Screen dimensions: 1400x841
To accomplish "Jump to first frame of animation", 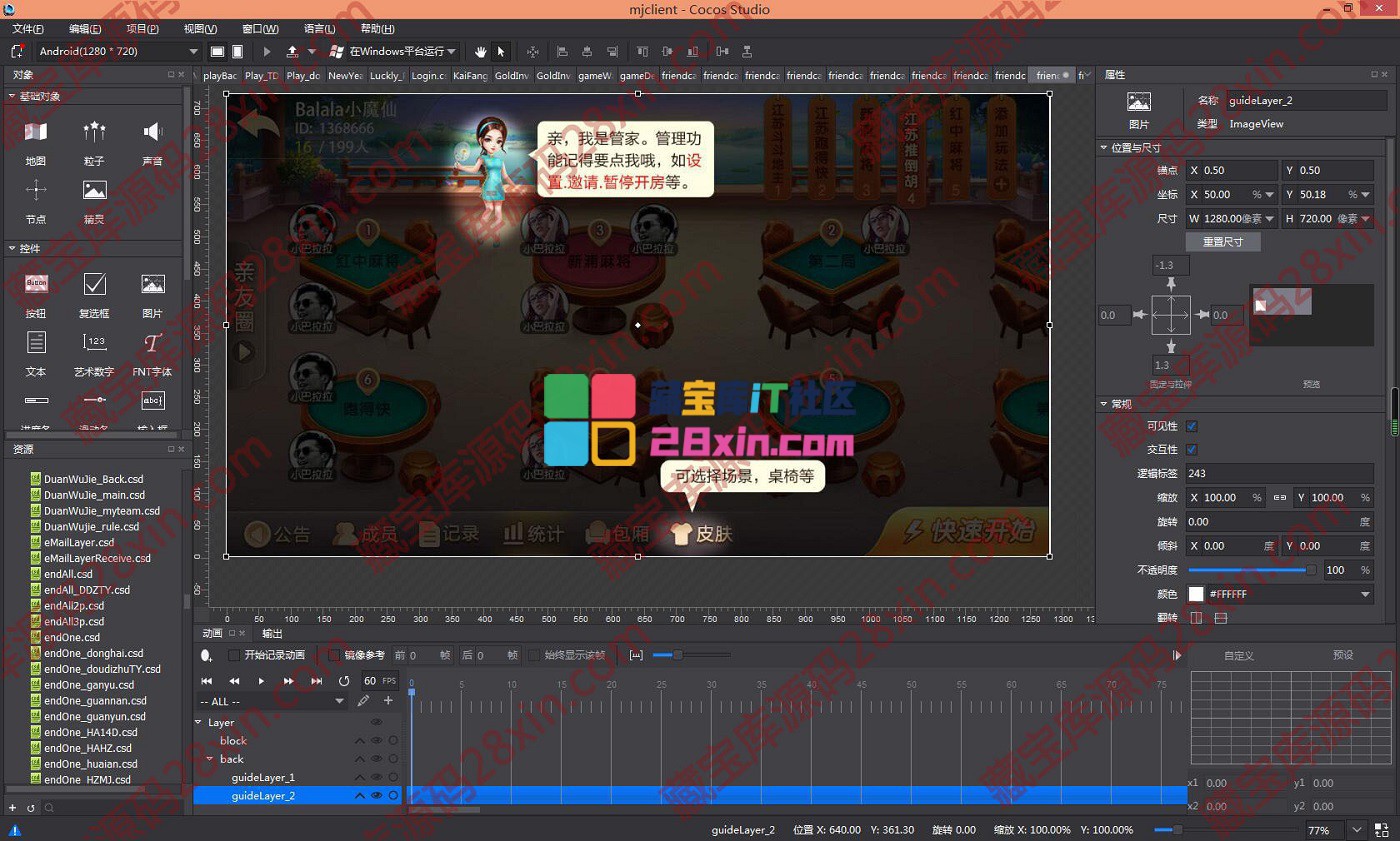I will pos(207,681).
